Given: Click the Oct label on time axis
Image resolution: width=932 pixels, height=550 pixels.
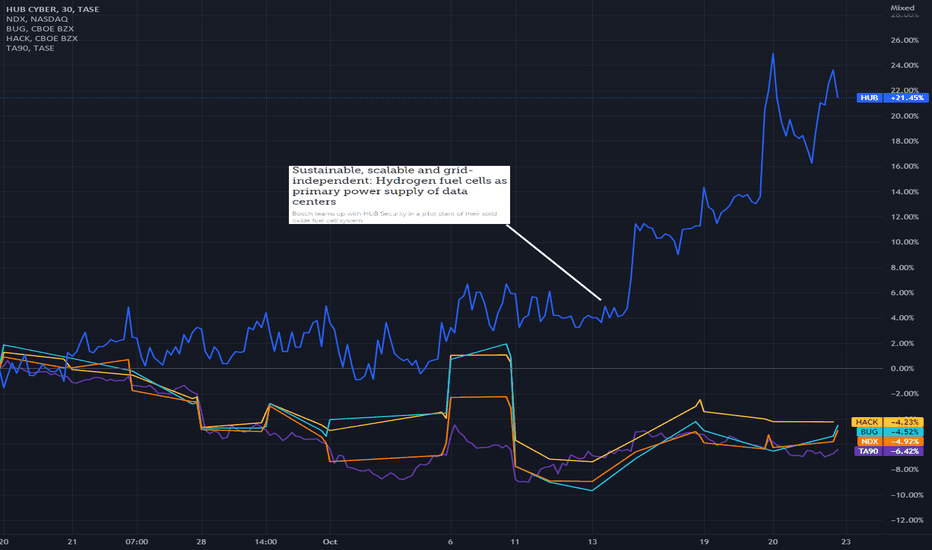Looking at the screenshot, I should pyautogui.click(x=330, y=542).
